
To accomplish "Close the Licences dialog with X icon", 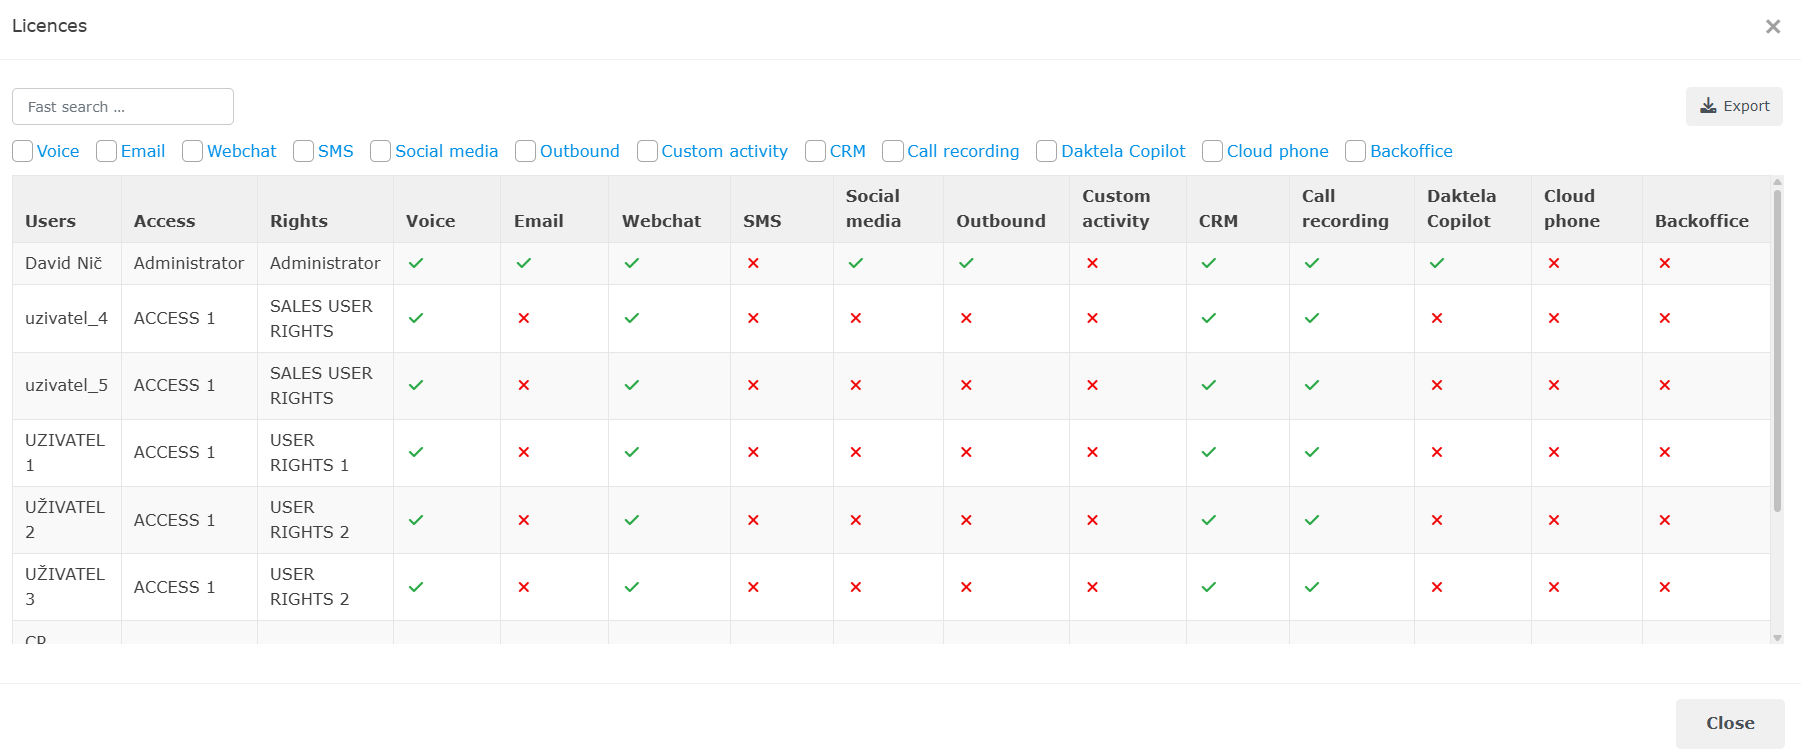I will pos(1772,27).
